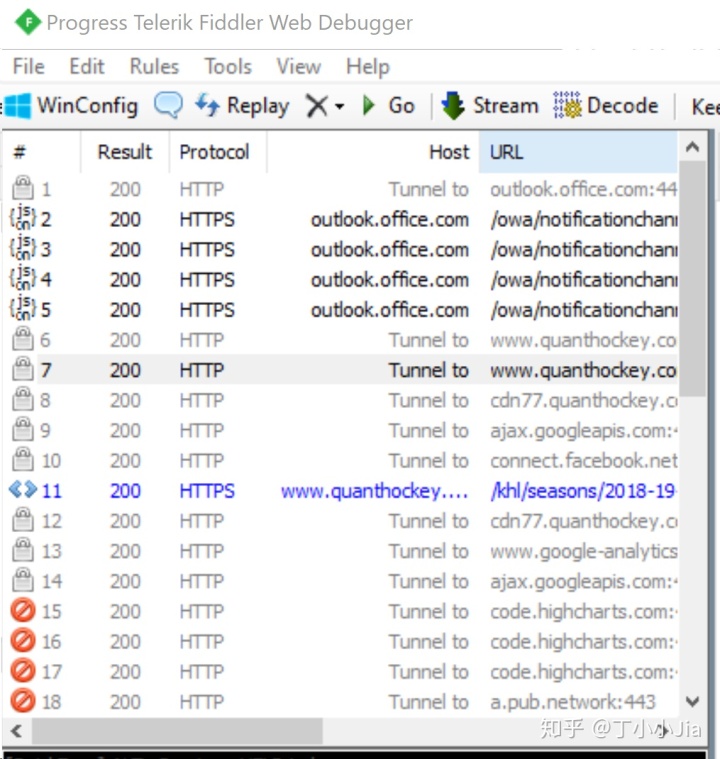Screen dimensions: 720x759
Task: Sort by the Result column header
Action: [x=125, y=152]
